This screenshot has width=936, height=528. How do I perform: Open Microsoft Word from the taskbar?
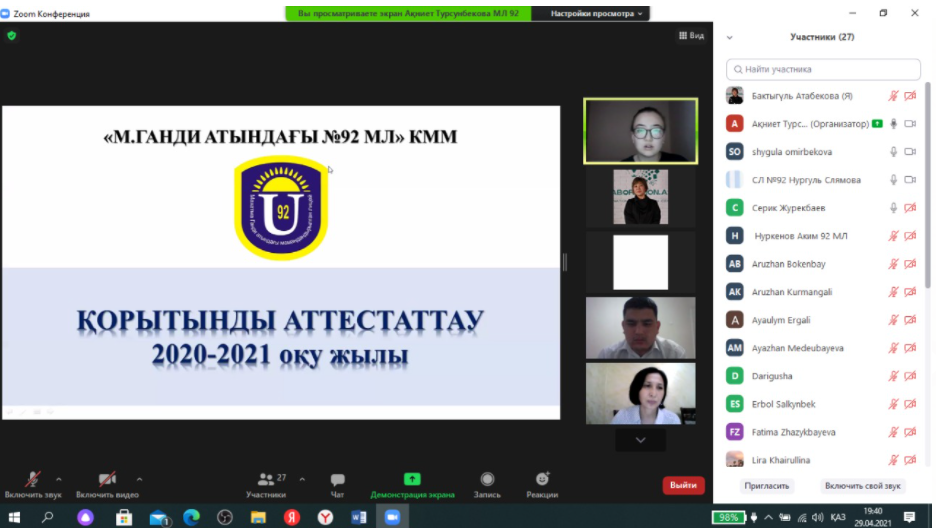click(359, 517)
